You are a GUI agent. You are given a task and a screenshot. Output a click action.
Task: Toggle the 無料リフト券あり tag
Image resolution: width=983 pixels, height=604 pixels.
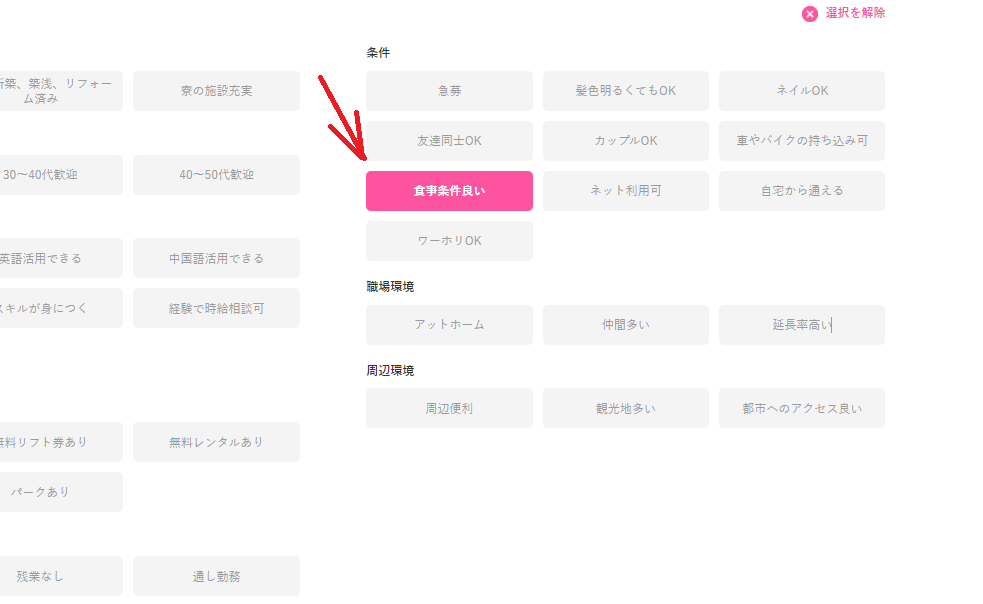tap(61, 442)
